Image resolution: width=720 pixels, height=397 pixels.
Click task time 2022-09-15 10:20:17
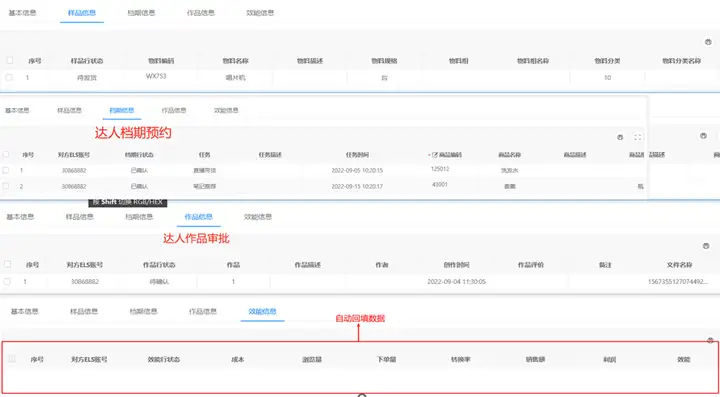pos(357,186)
